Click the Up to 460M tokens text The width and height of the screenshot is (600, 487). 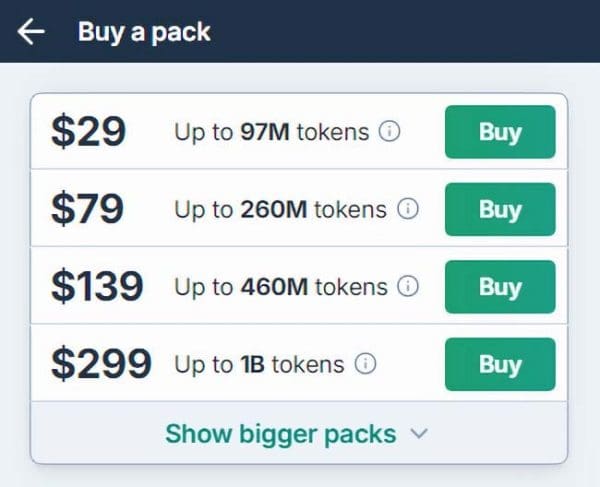[281, 287]
